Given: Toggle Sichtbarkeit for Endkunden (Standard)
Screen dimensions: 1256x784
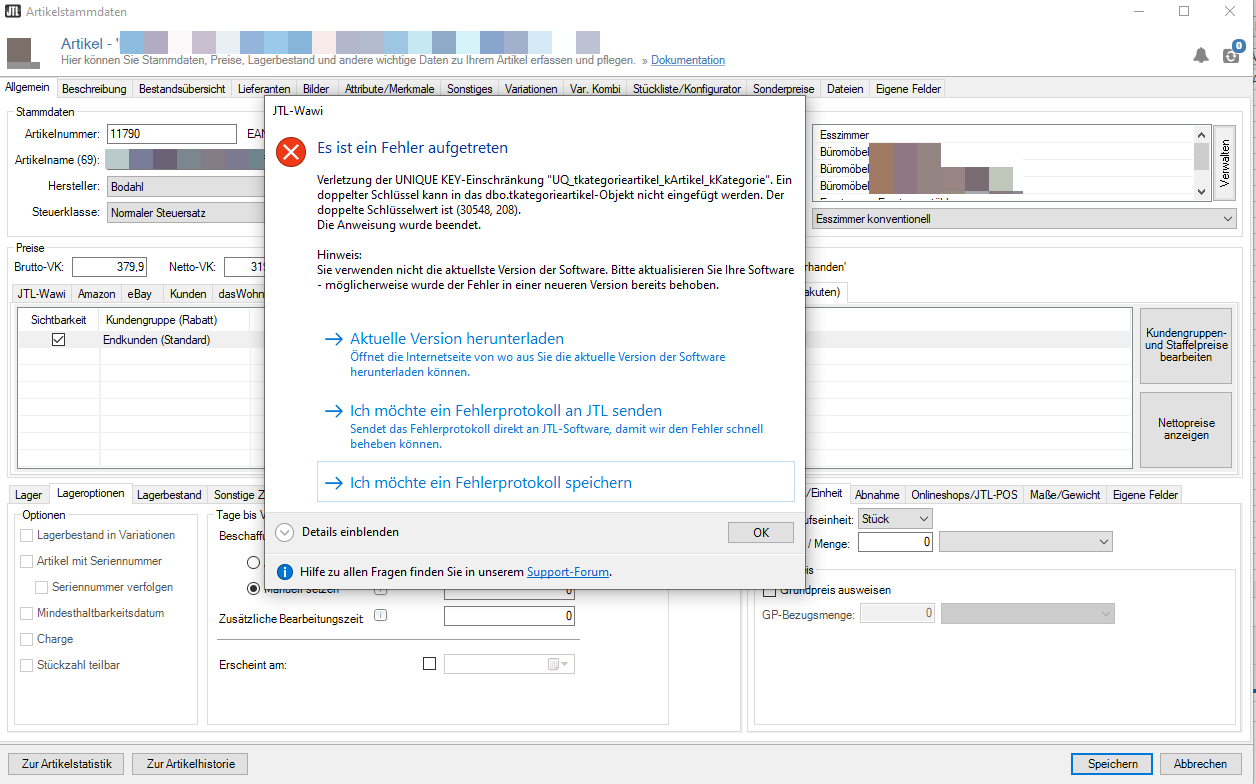Looking at the screenshot, I should point(58,340).
